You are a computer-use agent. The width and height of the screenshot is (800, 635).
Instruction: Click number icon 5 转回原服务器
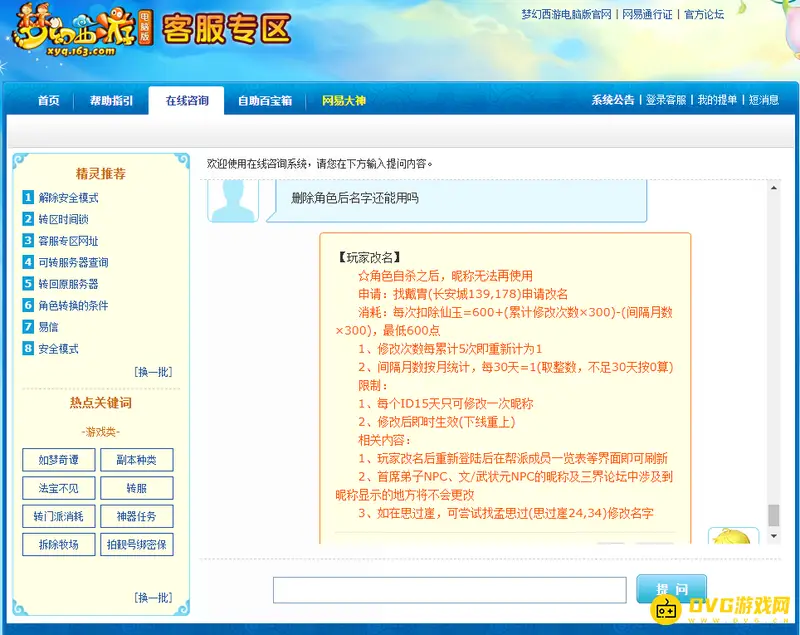click(x=28, y=284)
